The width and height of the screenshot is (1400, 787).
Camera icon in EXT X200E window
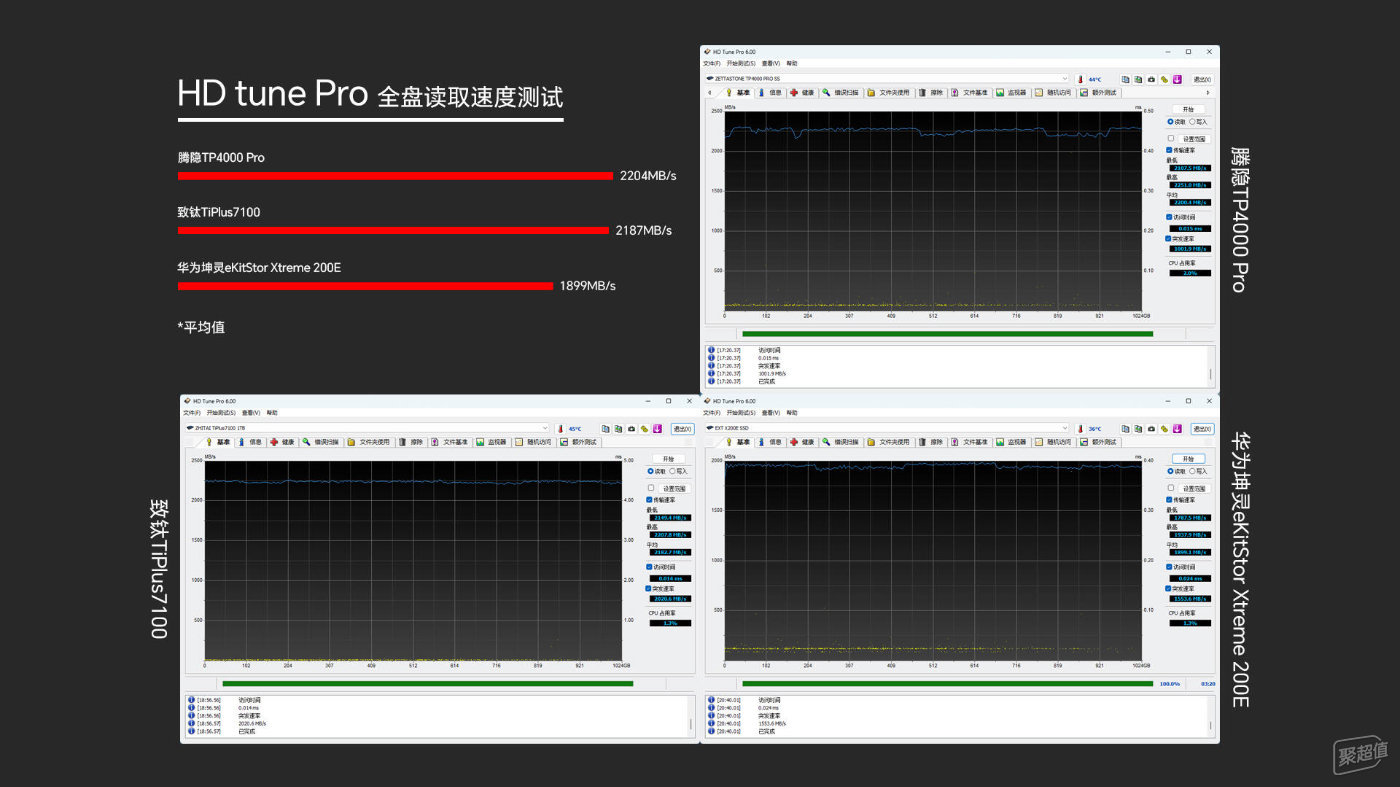[1151, 429]
